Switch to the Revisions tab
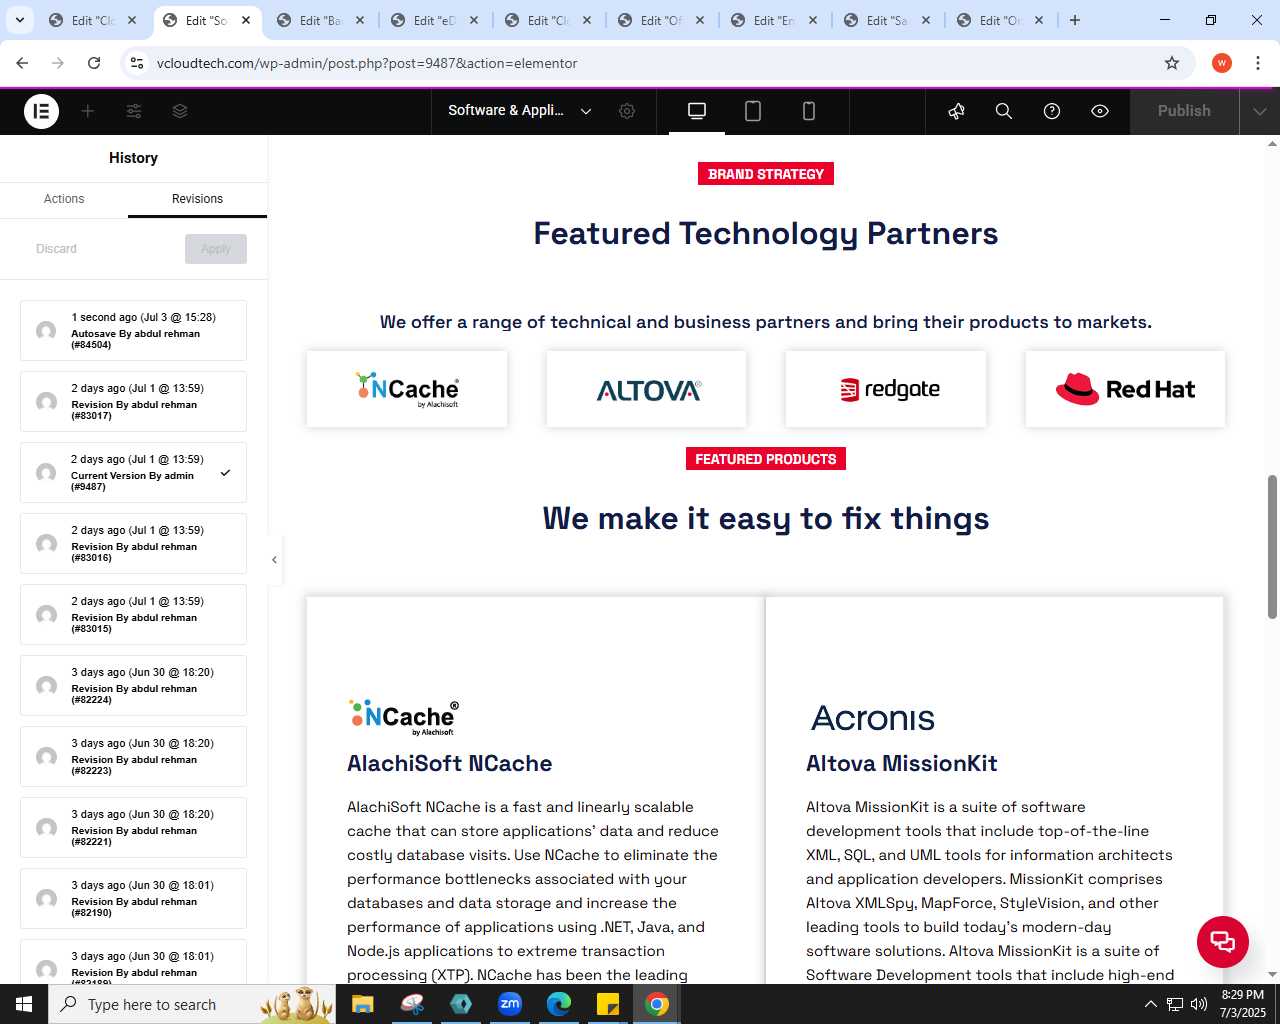 pos(197,199)
